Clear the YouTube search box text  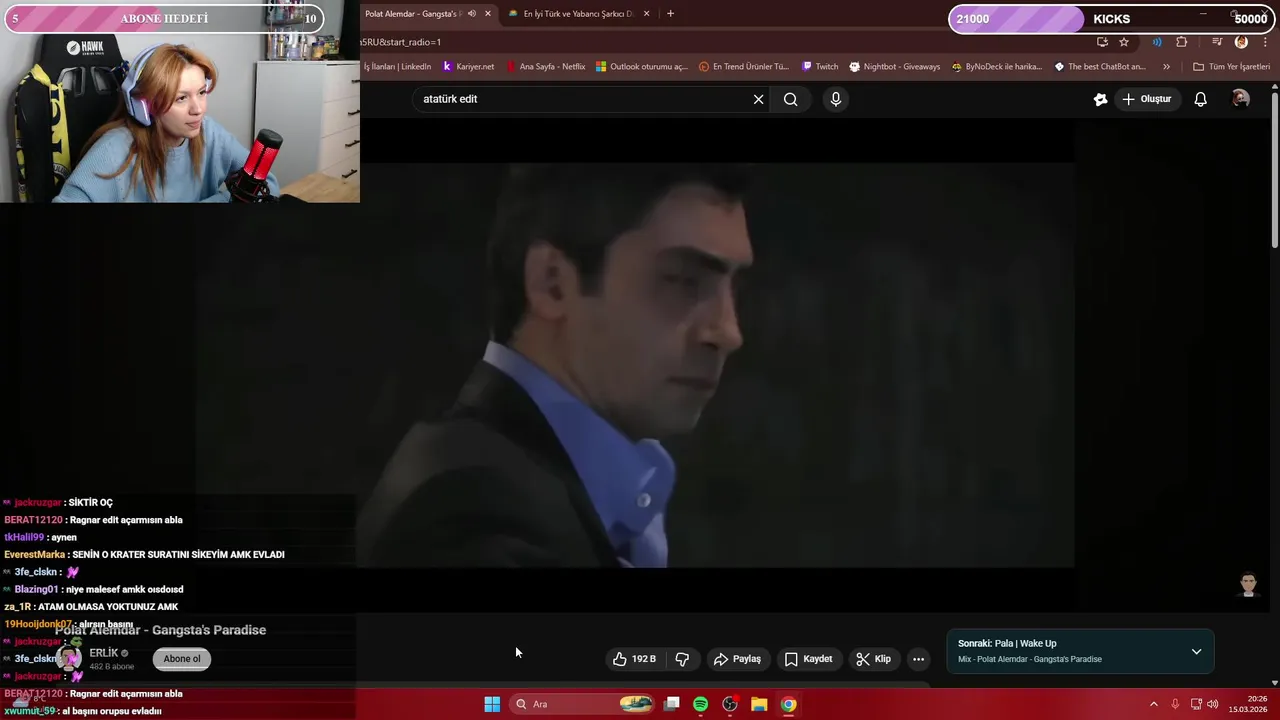point(758,99)
